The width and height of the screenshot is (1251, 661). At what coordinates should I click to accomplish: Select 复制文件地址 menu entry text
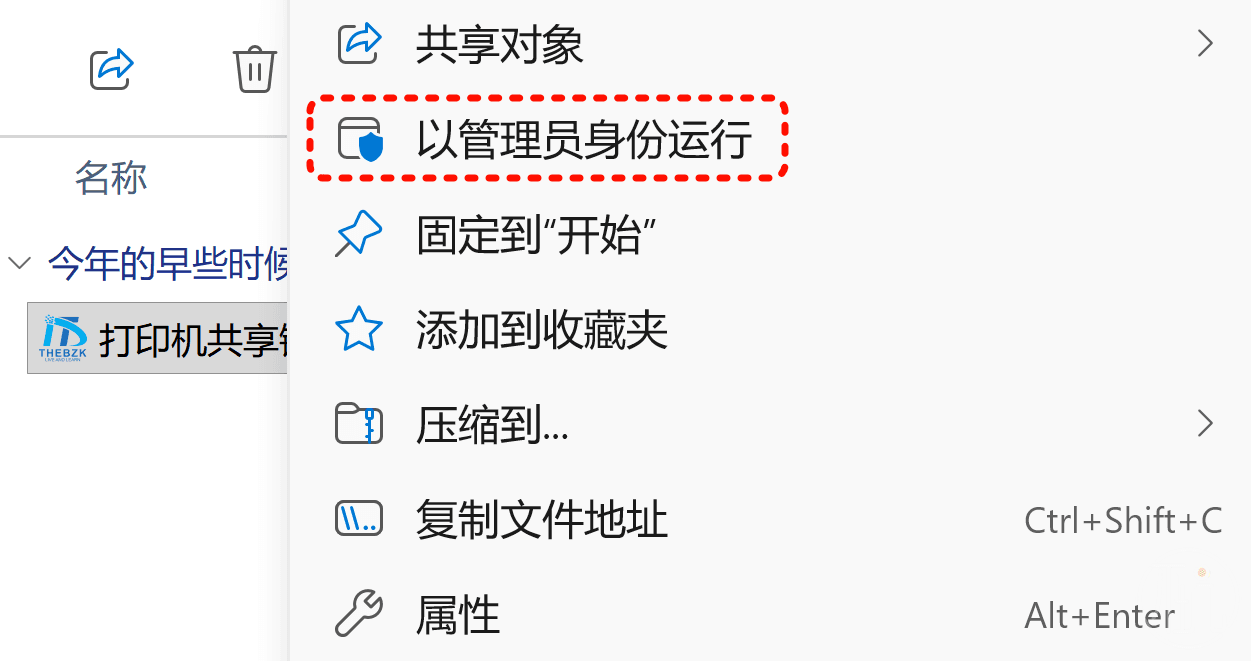click(x=541, y=519)
